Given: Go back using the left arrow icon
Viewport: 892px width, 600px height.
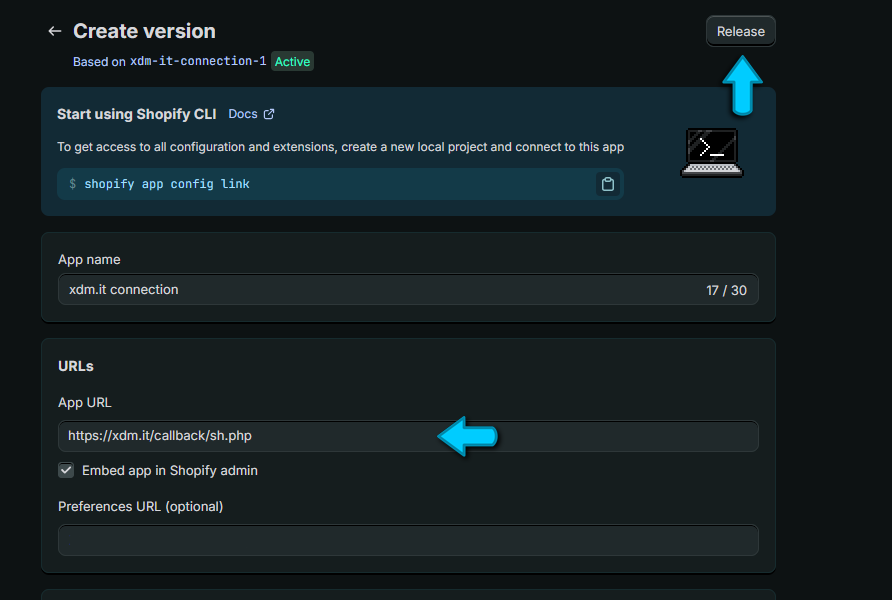Looking at the screenshot, I should point(55,31).
